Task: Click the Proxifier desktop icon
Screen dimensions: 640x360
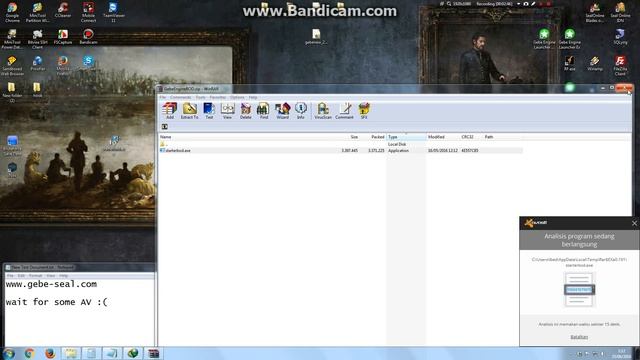Action: point(37,63)
